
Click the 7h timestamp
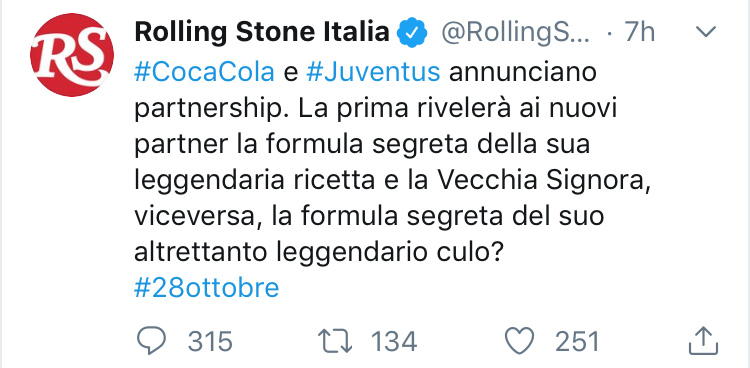tap(640, 33)
